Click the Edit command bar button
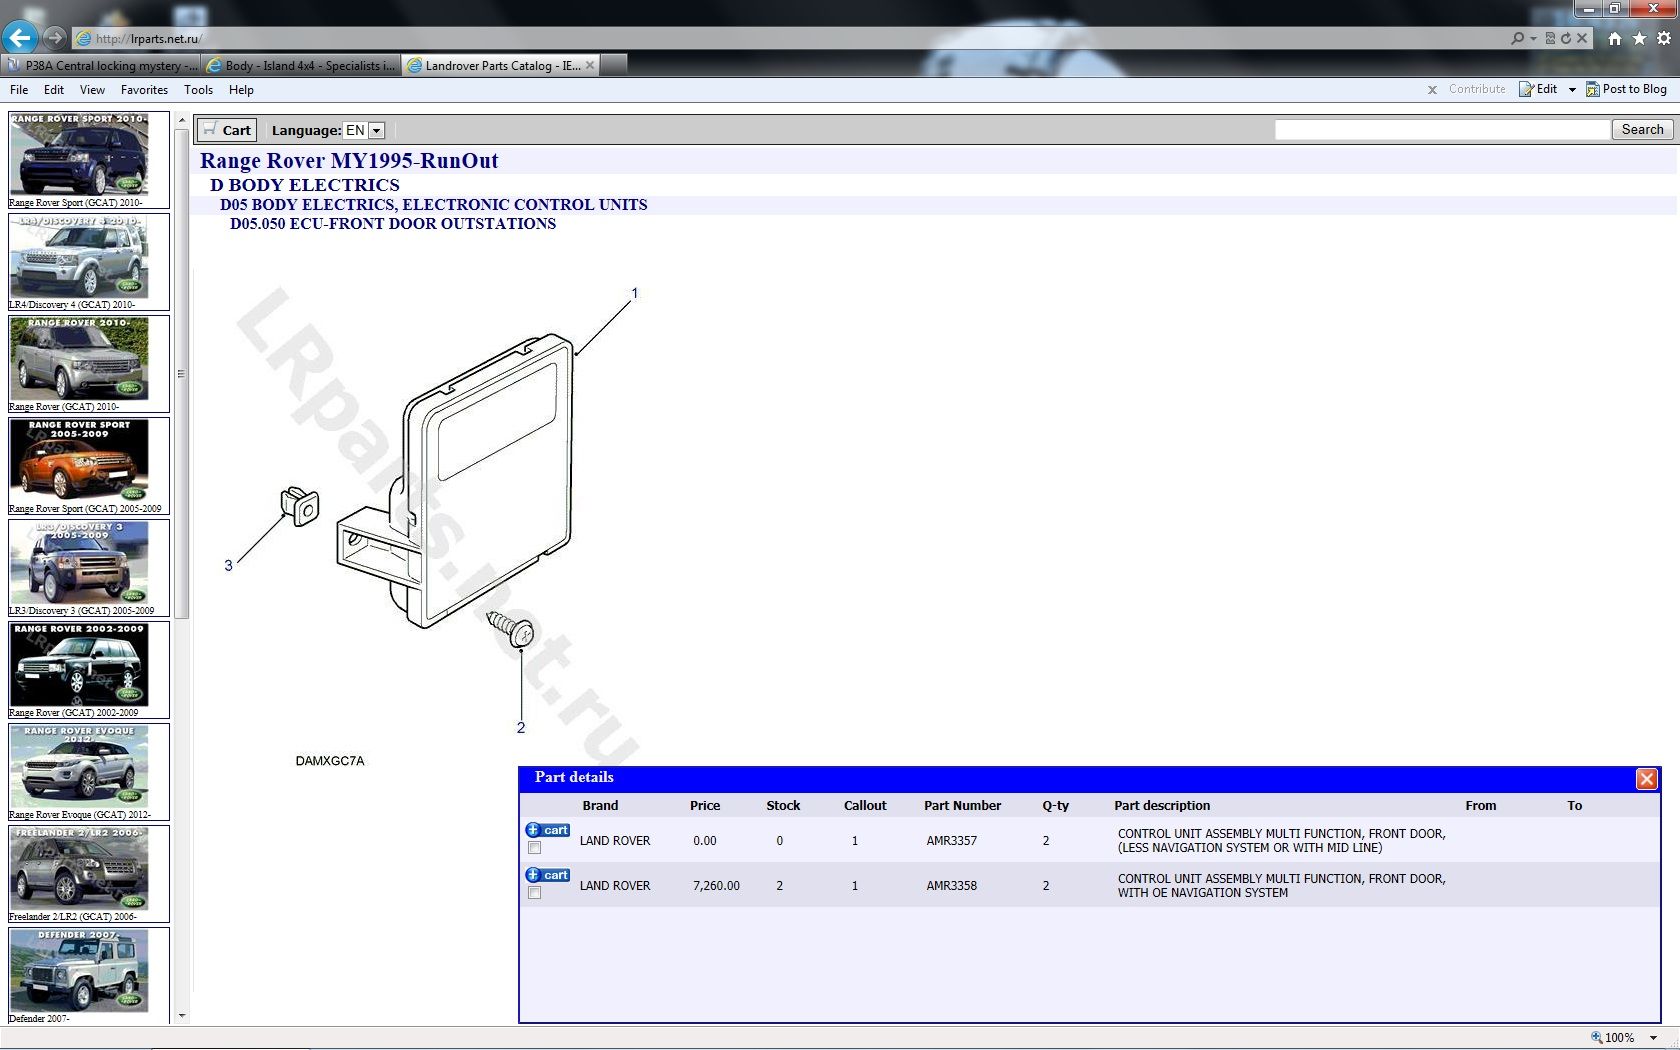The width and height of the screenshot is (1680, 1050). click(1538, 90)
